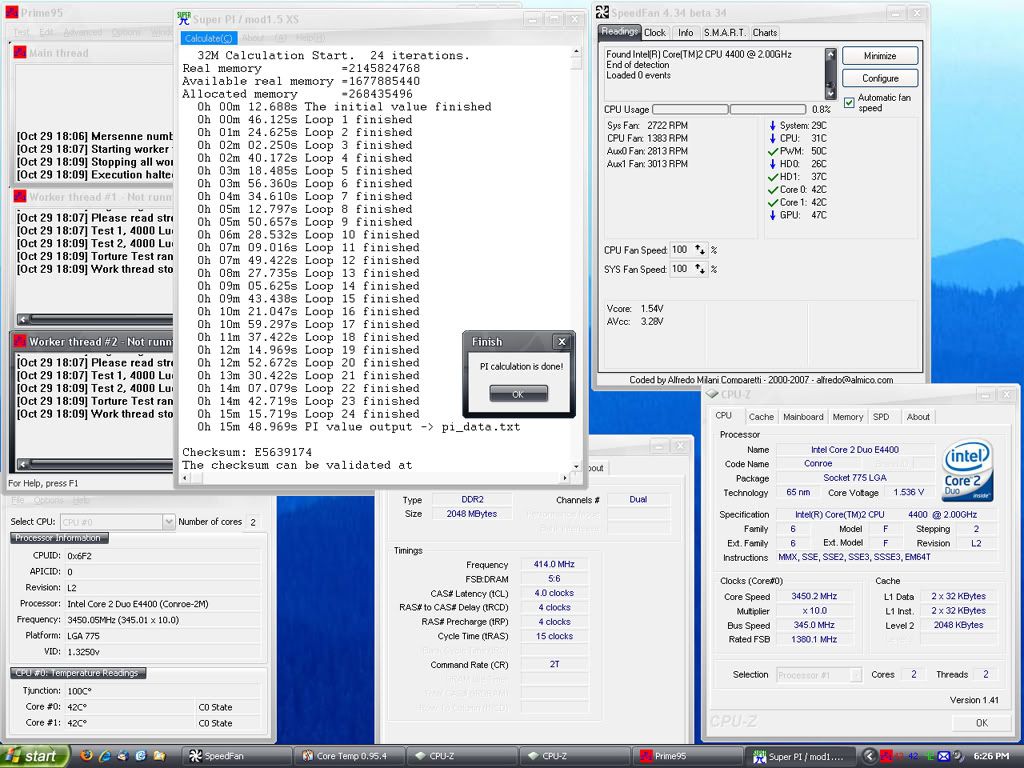Viewport: 1024px width, 768px height.
Task: Switch to the Charts tab in SpeedFan
Action: click(x=765, y=33)
